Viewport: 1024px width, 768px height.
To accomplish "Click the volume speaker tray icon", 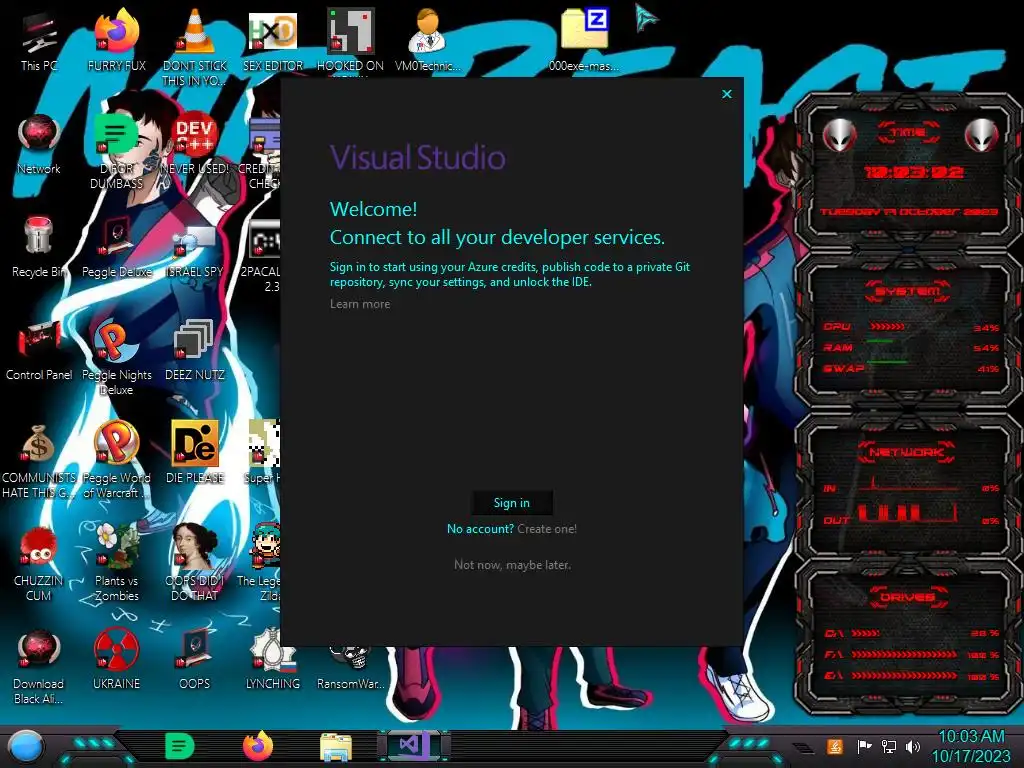I will 913,746.
